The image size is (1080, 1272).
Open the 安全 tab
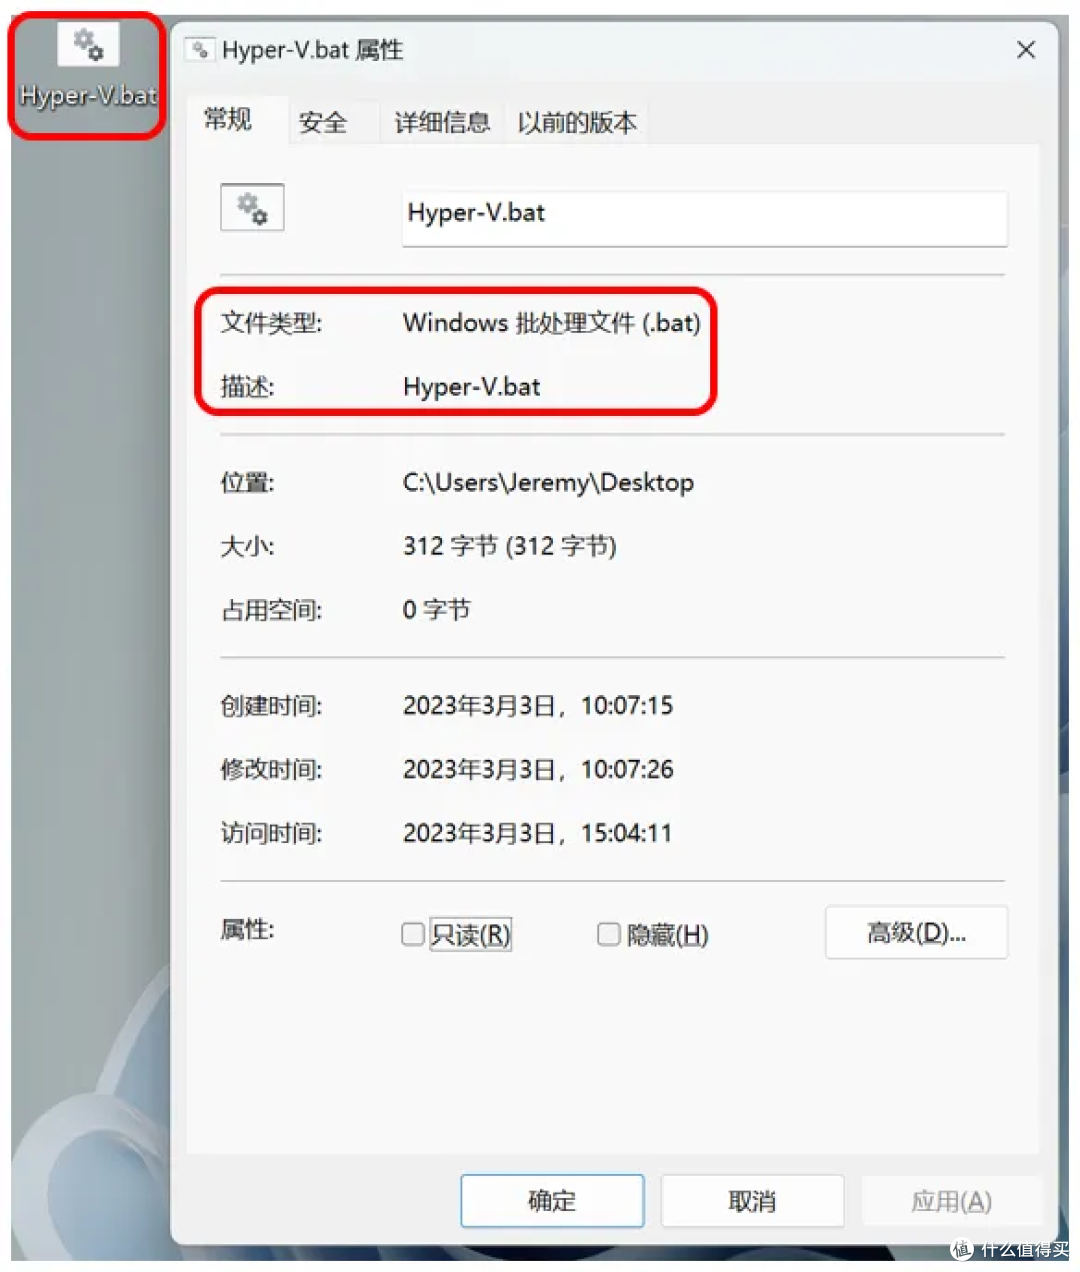coord(323,123)
